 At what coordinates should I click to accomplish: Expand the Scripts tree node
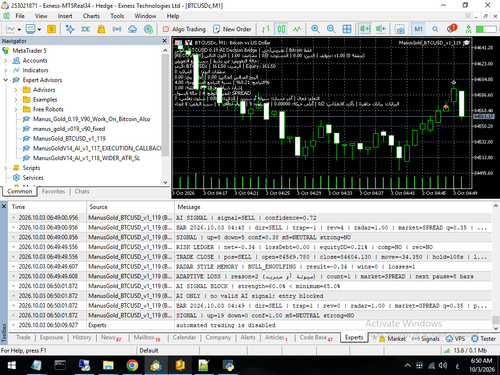(6, 168)
